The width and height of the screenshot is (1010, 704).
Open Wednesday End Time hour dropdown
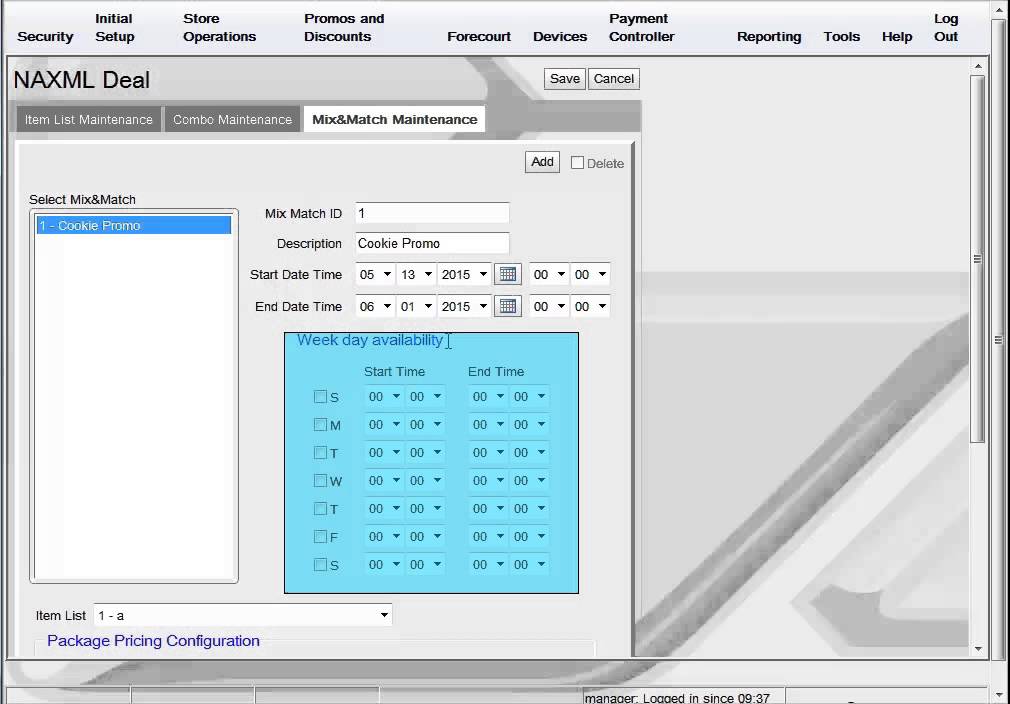coord(488,480)
